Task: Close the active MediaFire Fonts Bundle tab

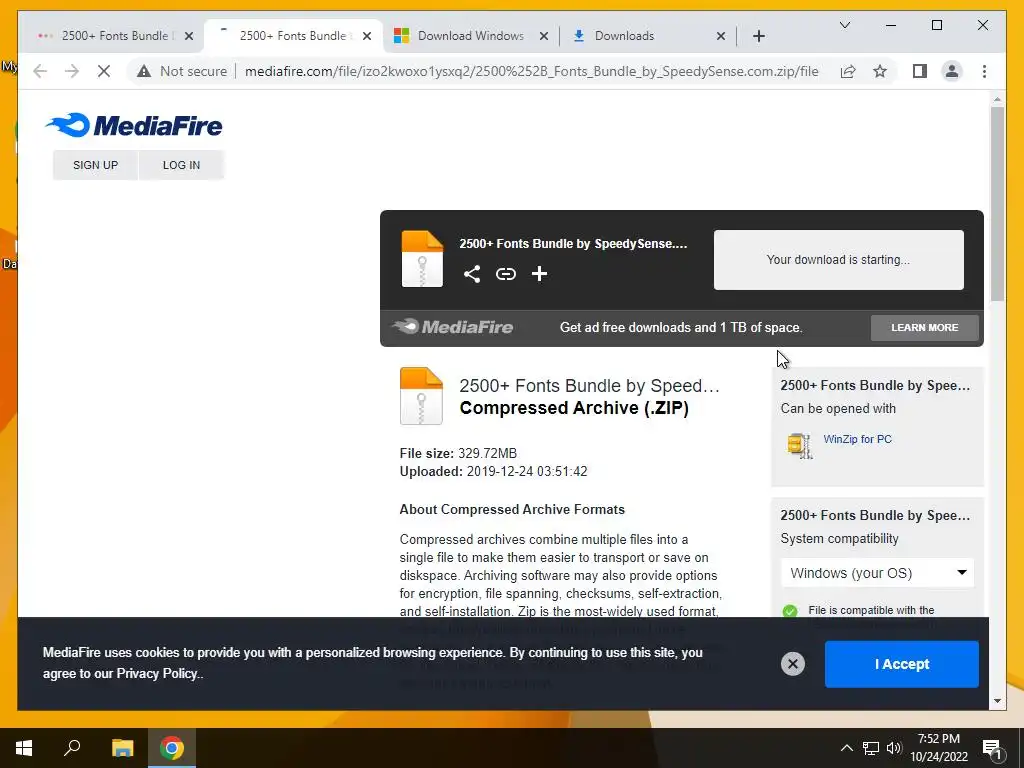Action: coord(367,36)
